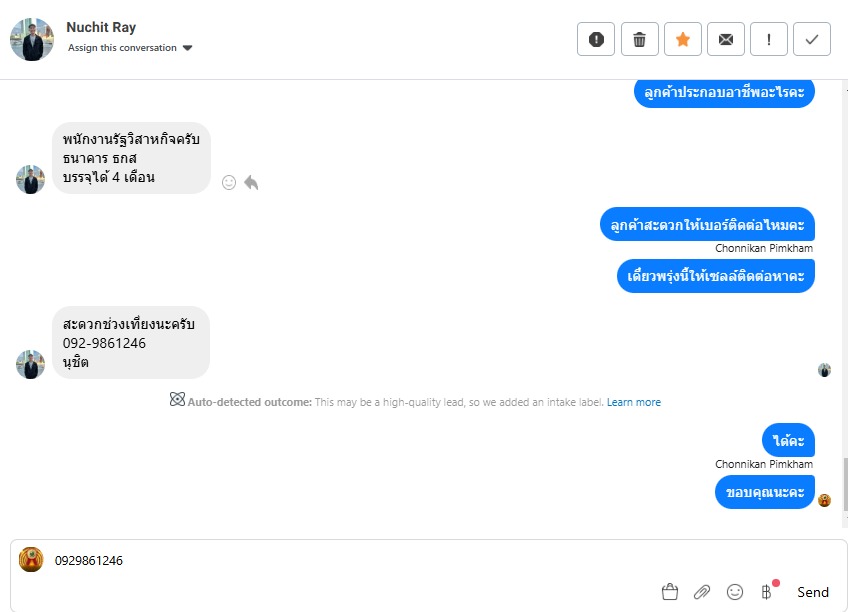The image size is (848, 612).
Task: Click the Learn more link
Action: (x=634, y=402)
